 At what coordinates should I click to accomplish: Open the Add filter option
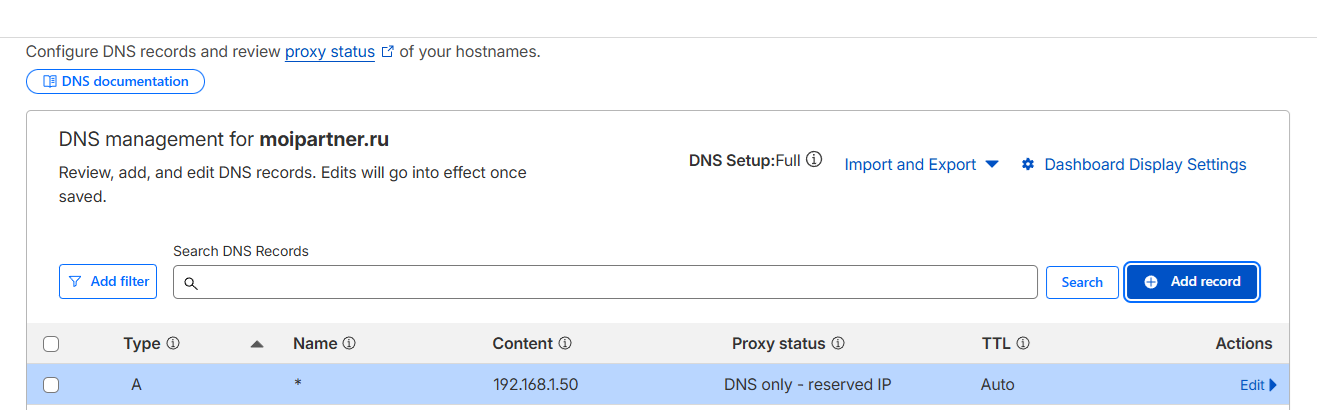click(108, 282)
